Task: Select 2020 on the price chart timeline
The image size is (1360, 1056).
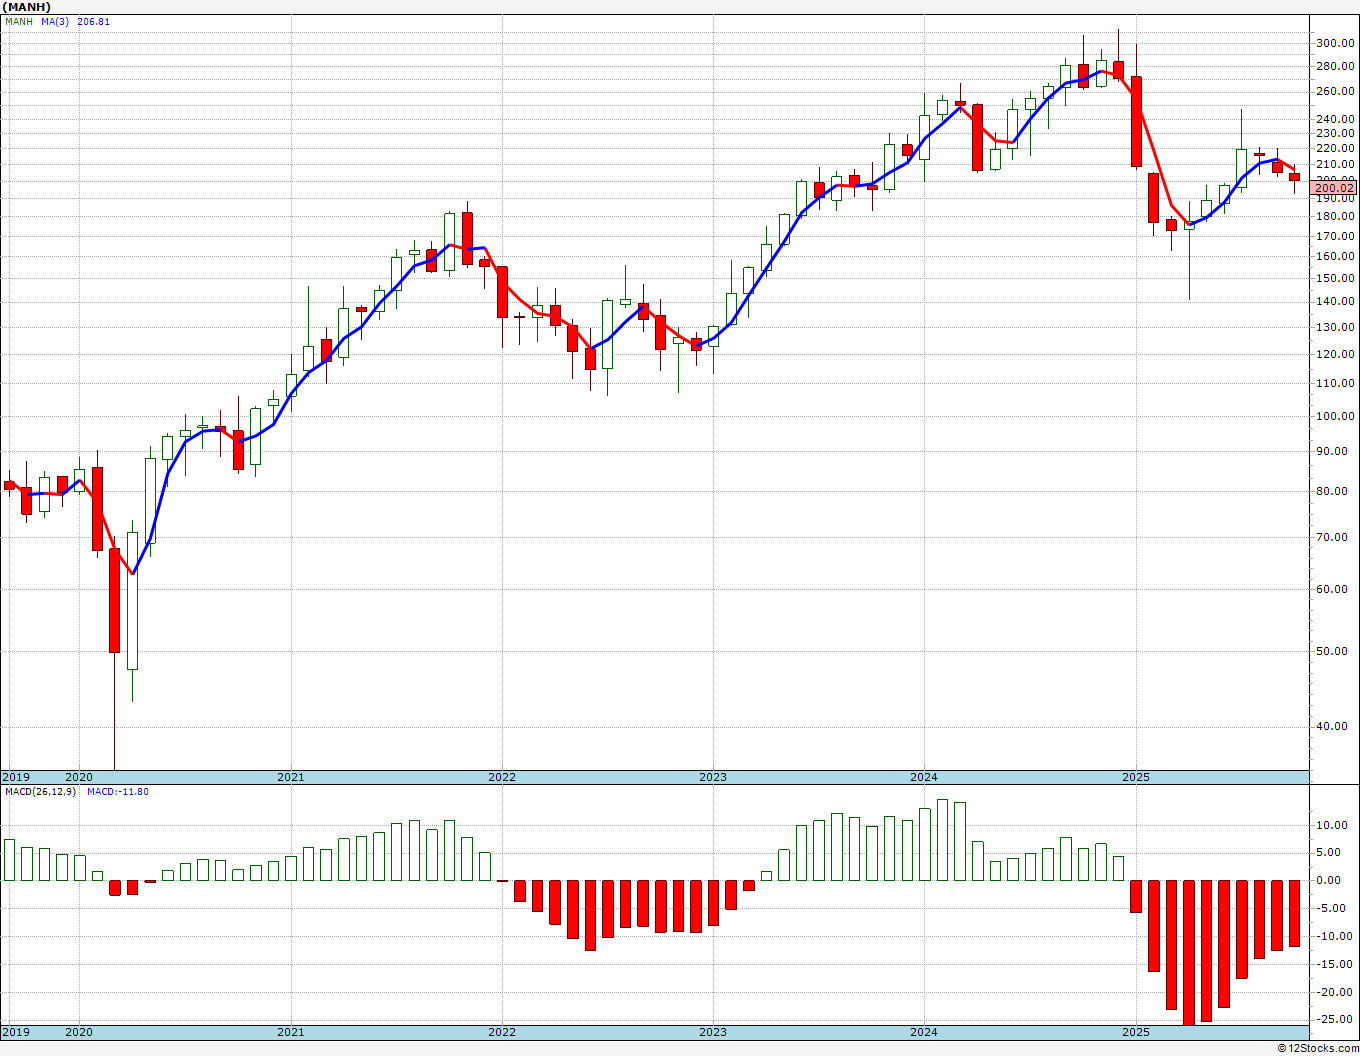Action: pos(79,777)
